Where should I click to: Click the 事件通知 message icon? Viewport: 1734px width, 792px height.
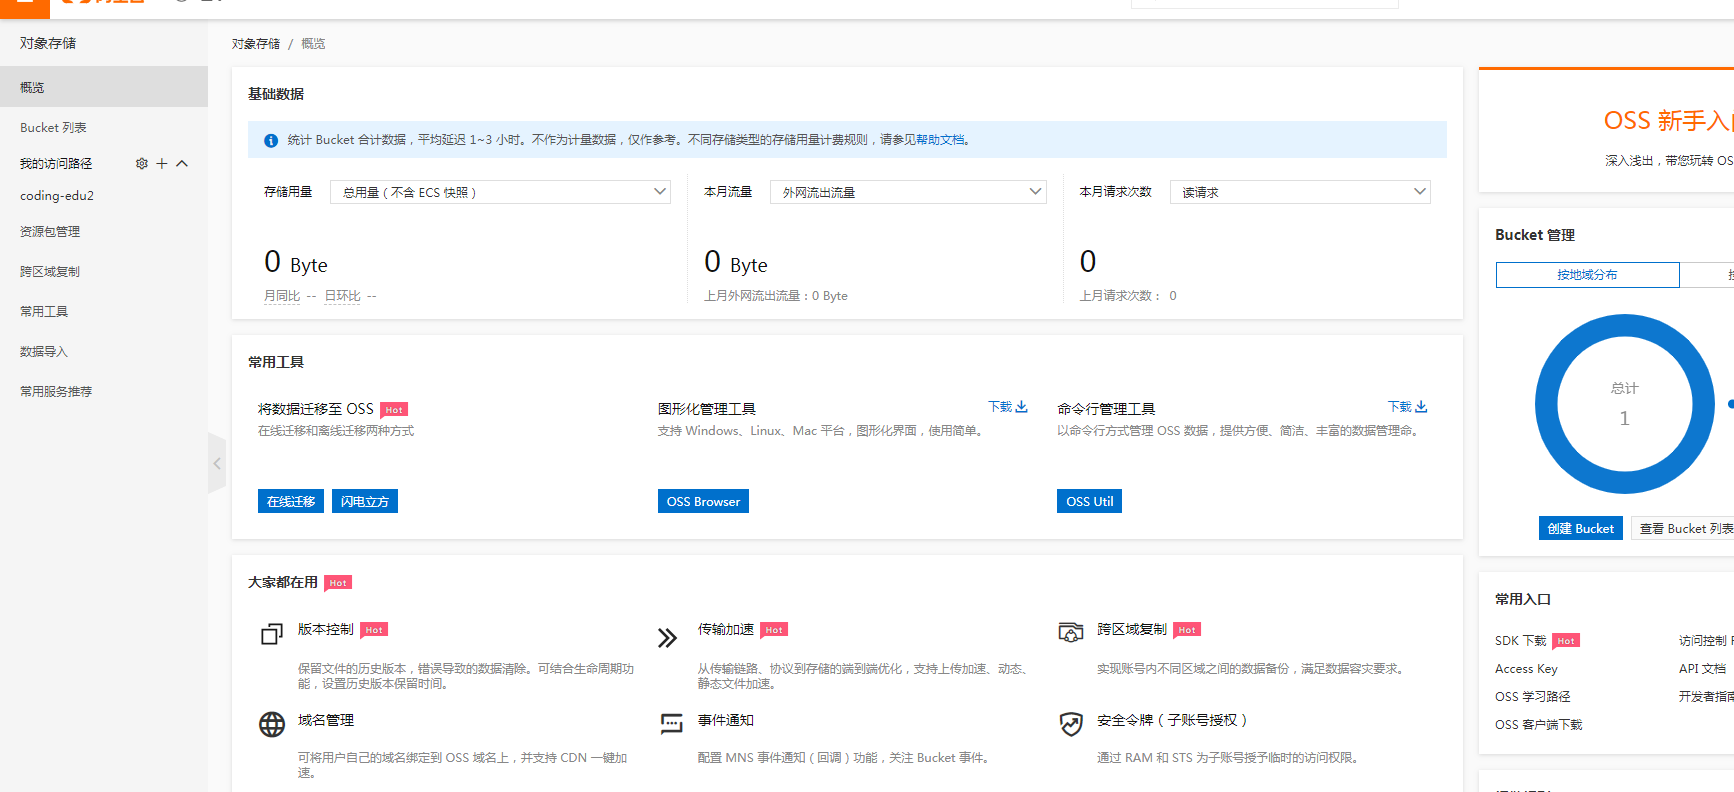[672, 724]
